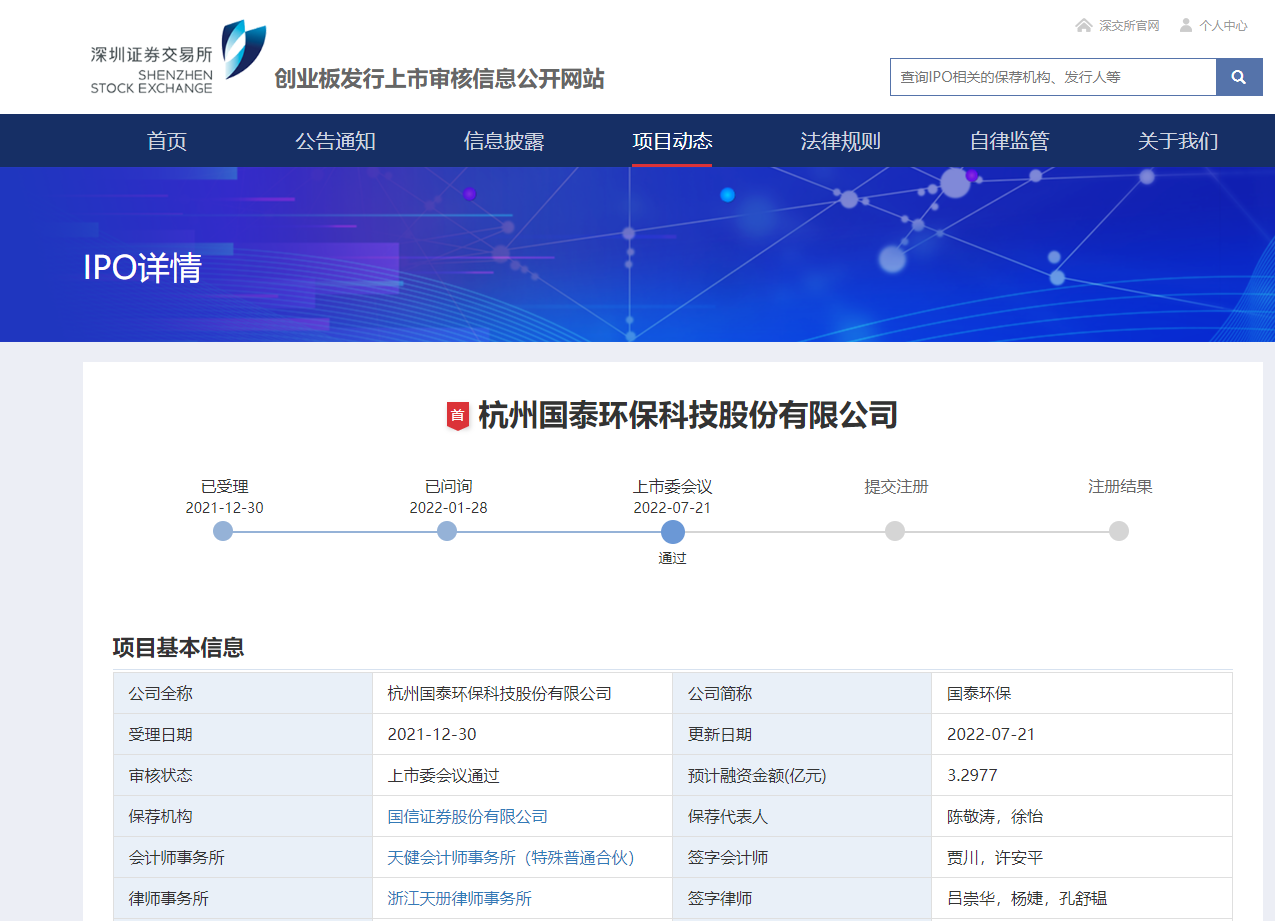Click the 注册结果 timeline node
Image resolution: width=1275 pixels, height=921 pixels.
pos(1119,531)
